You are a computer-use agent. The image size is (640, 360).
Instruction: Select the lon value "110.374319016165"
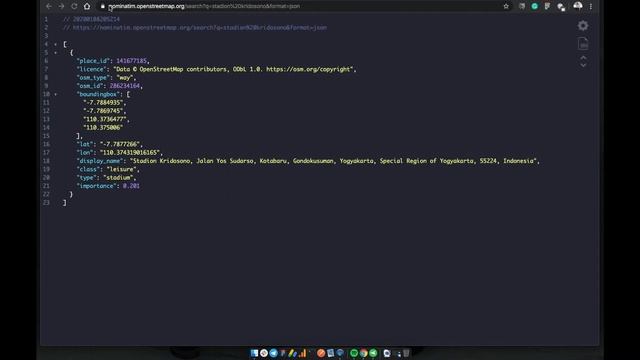pyautogui.click(x=130, y=153)
